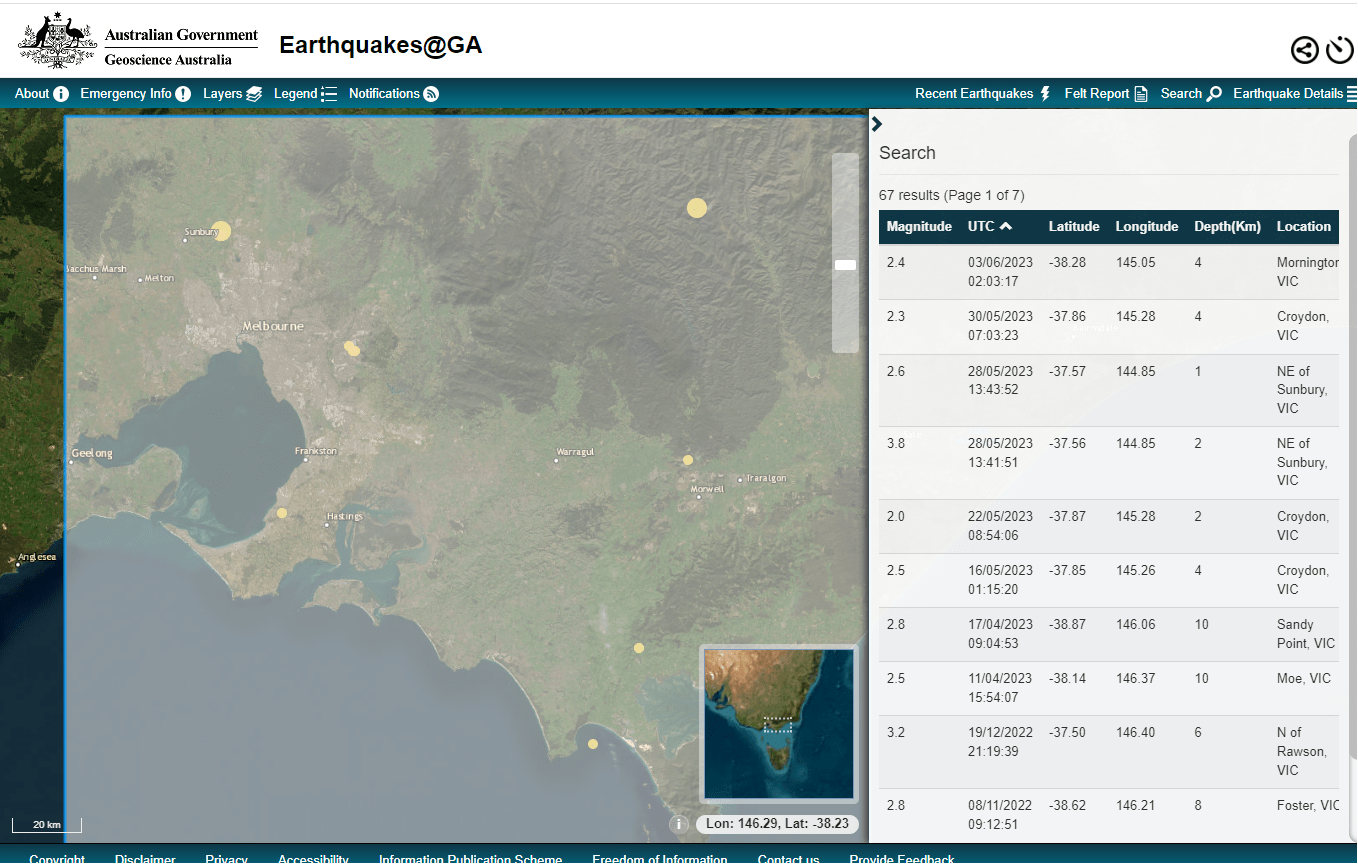Click the info circle beside the coordinates display
This screenshot has width=1358, height=864.
point(679,824)
